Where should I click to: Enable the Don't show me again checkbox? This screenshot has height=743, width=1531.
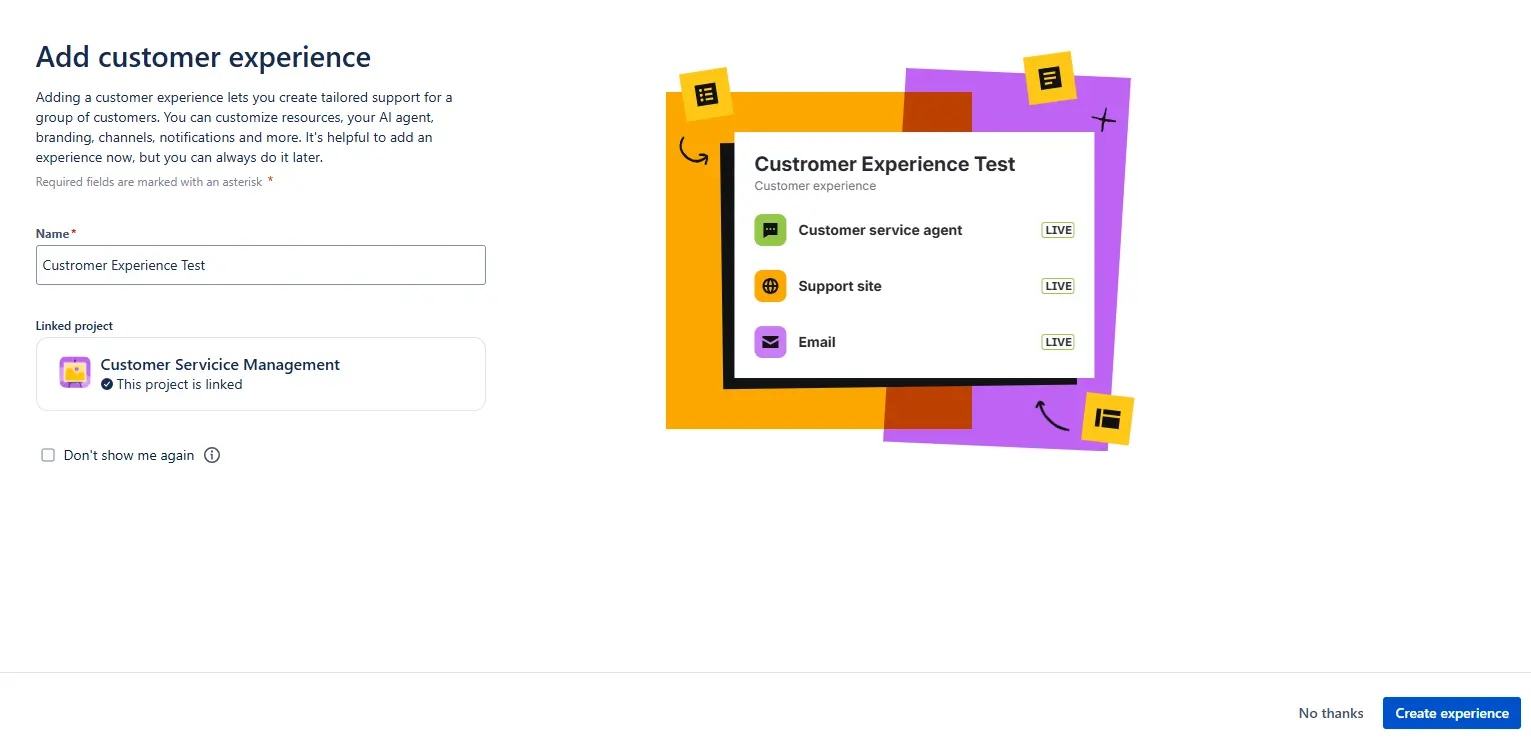[48, 455]
